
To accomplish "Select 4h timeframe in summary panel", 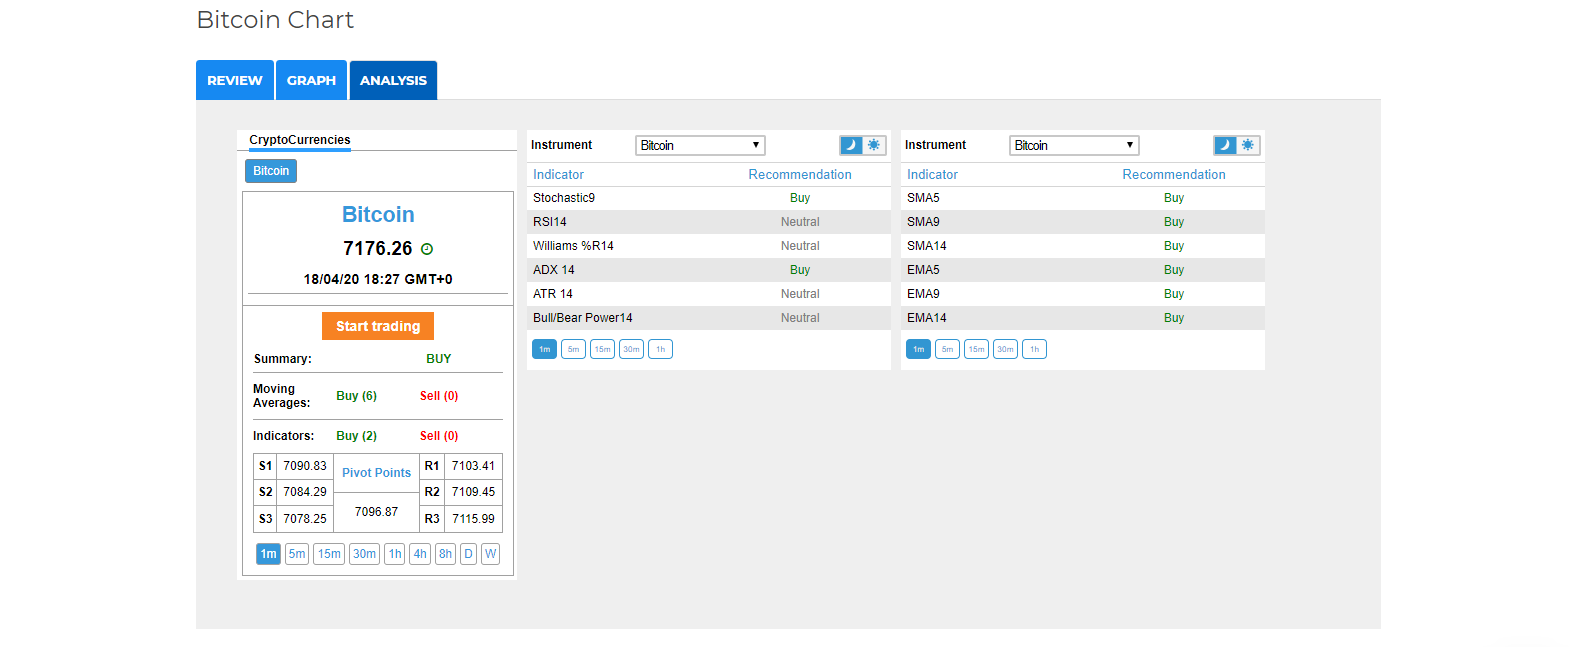I will coord(420,554).
